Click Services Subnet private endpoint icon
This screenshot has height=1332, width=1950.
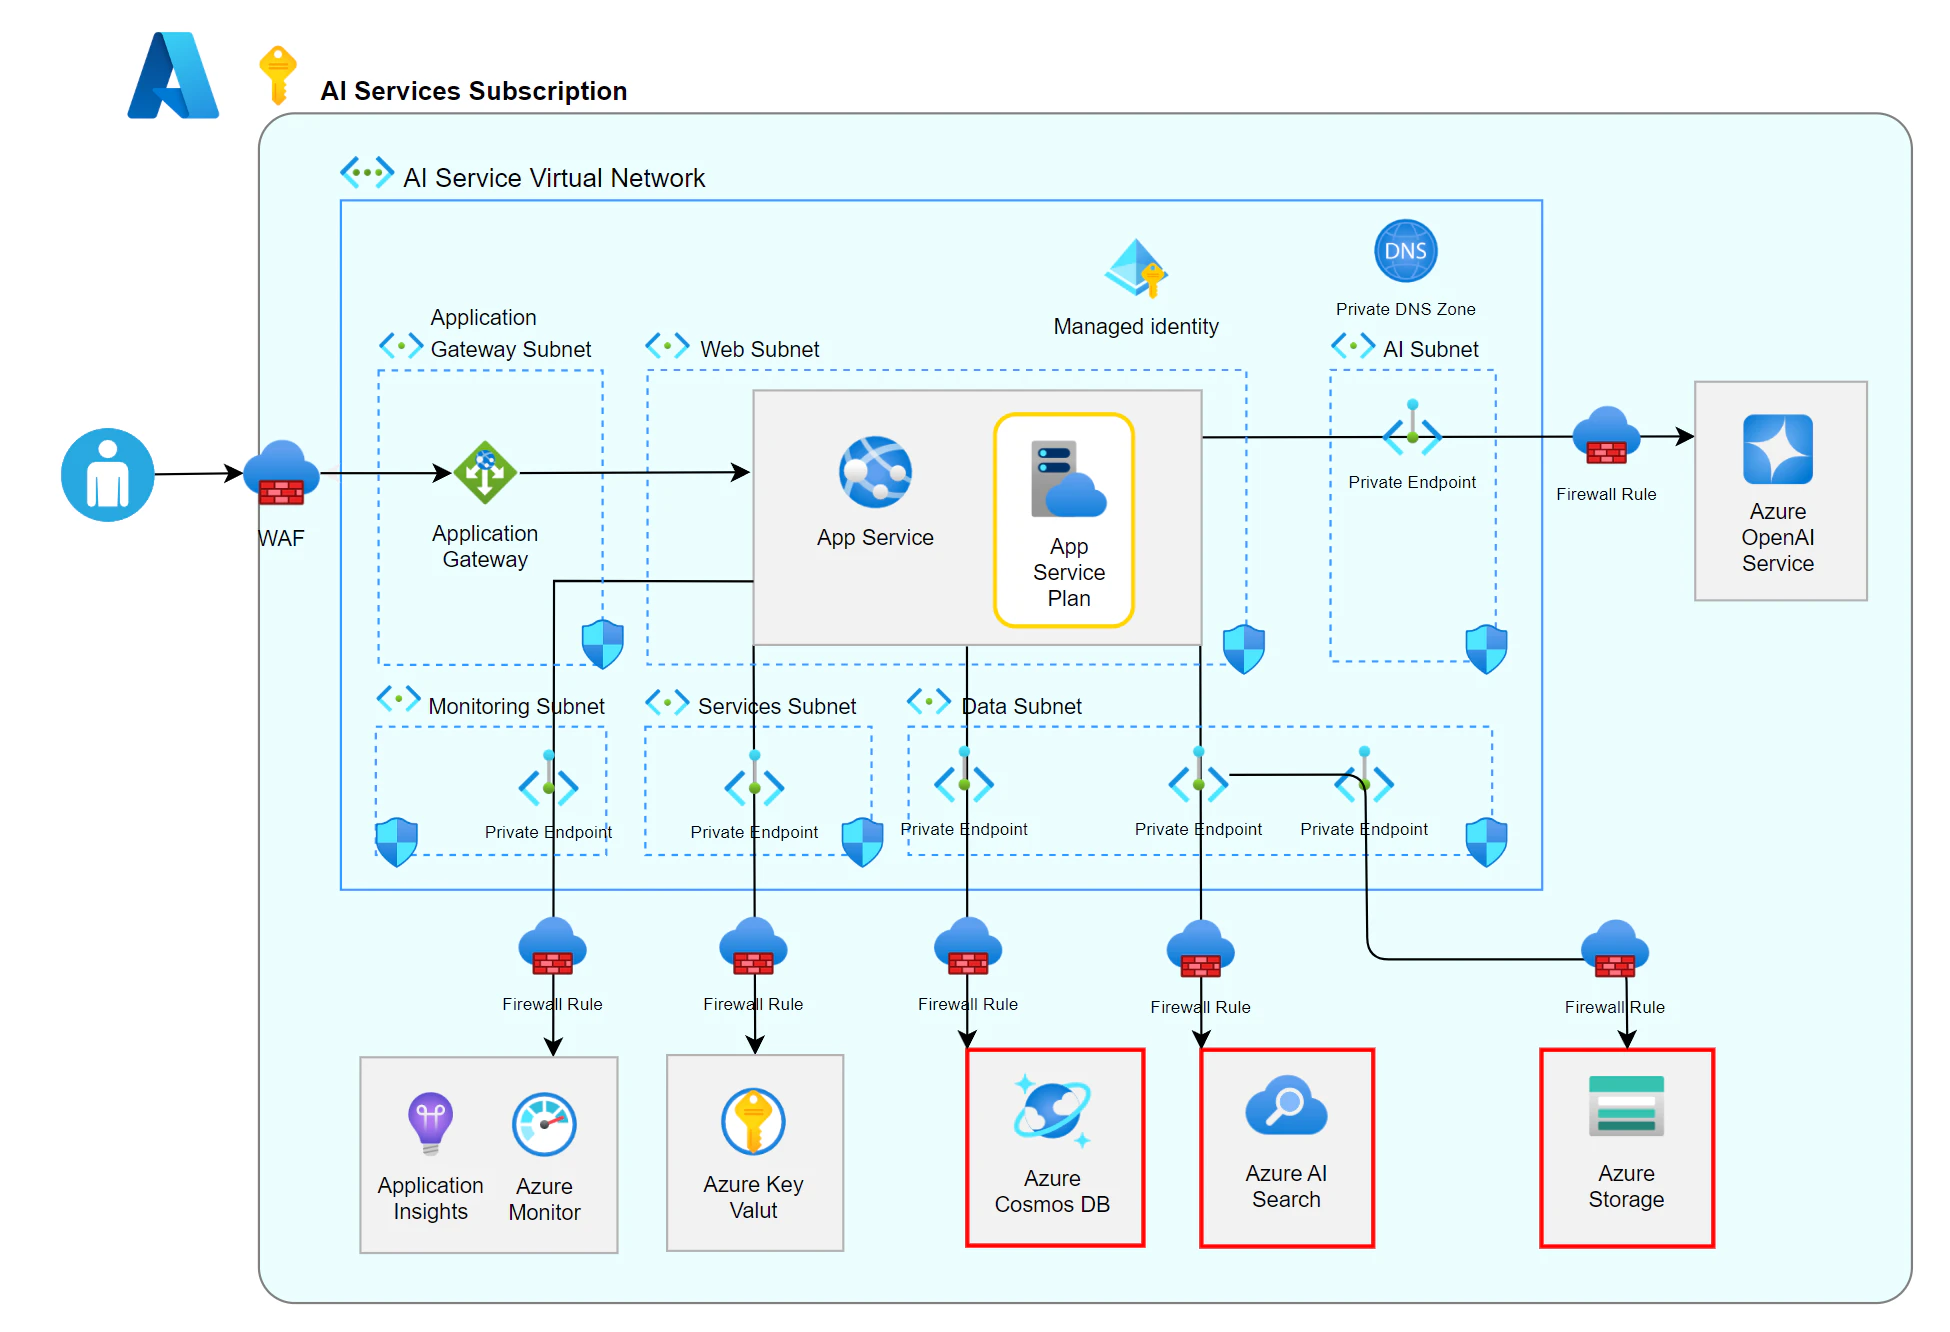pyautogui.click(x=754, y=778)
